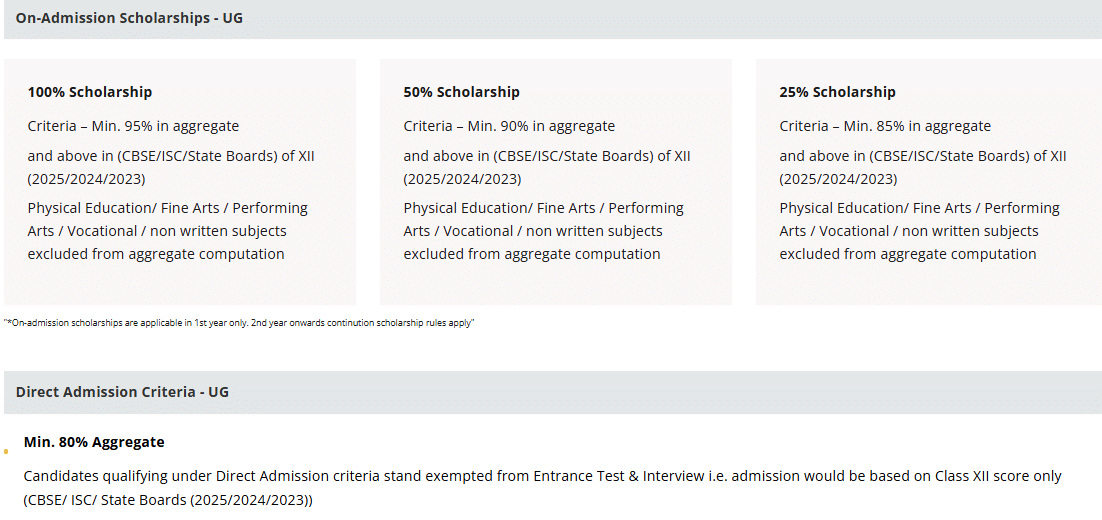Click the Min. 95% in aggregate criteria line
The height and width of the screenshot is (520, 1102).
(133, 126)
